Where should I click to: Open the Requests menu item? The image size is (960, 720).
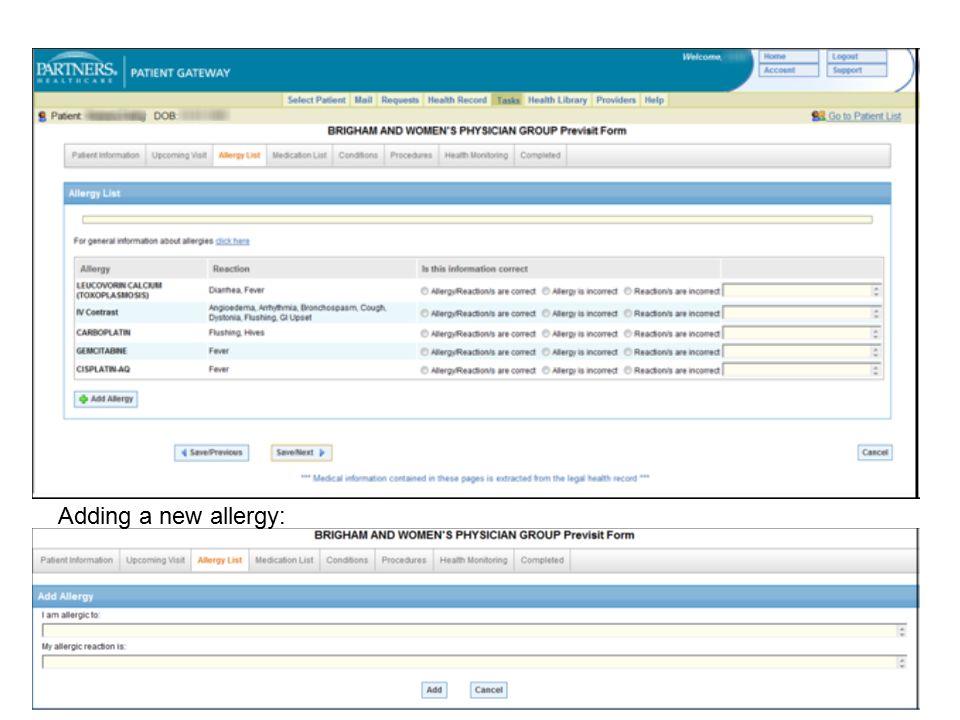[x=400, y=100]
